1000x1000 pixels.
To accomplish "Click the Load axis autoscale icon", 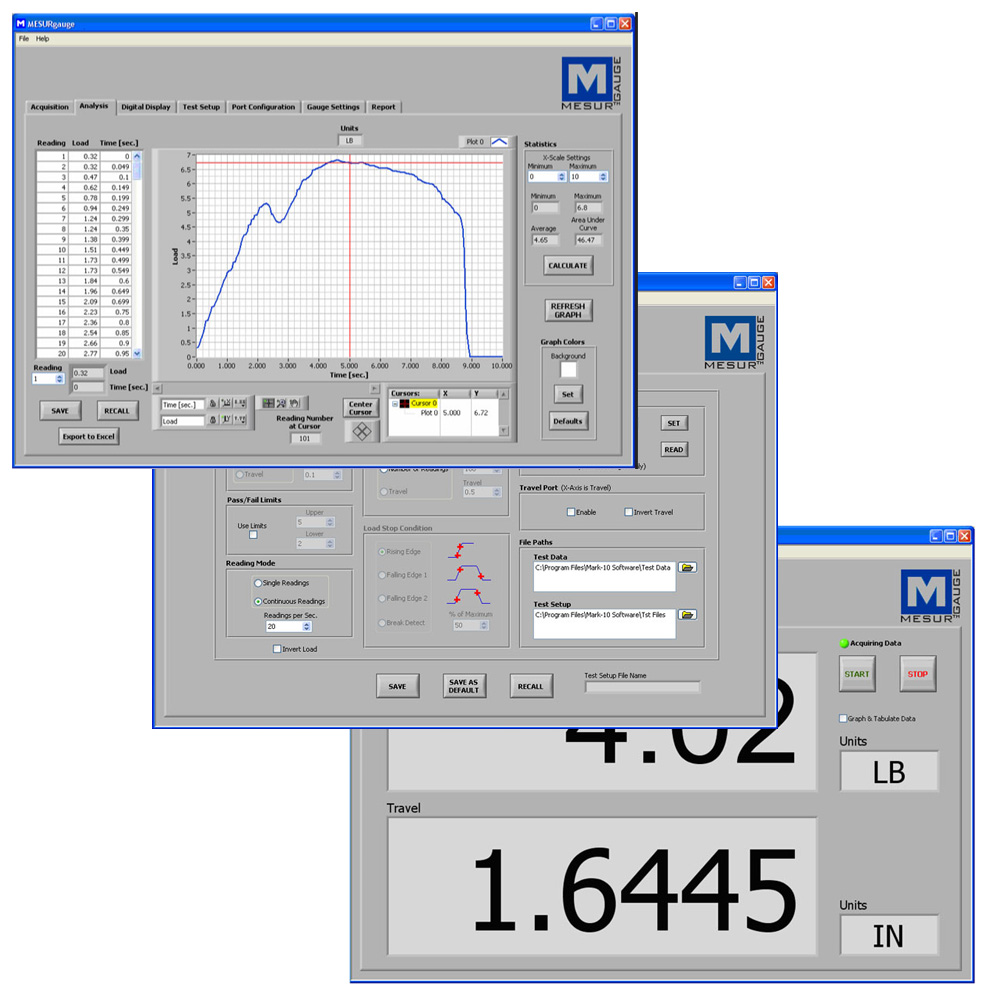I will [x=226, y=420].
